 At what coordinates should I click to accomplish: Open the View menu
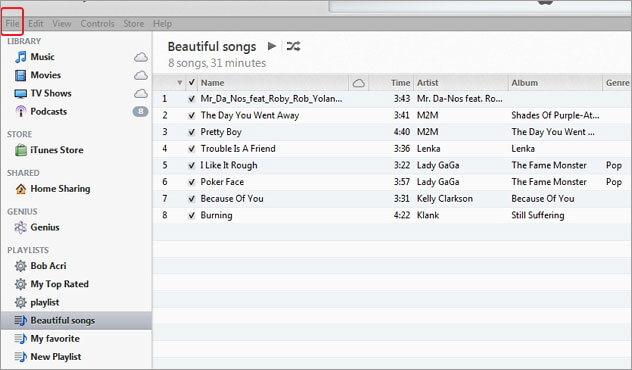pos(62,23)
